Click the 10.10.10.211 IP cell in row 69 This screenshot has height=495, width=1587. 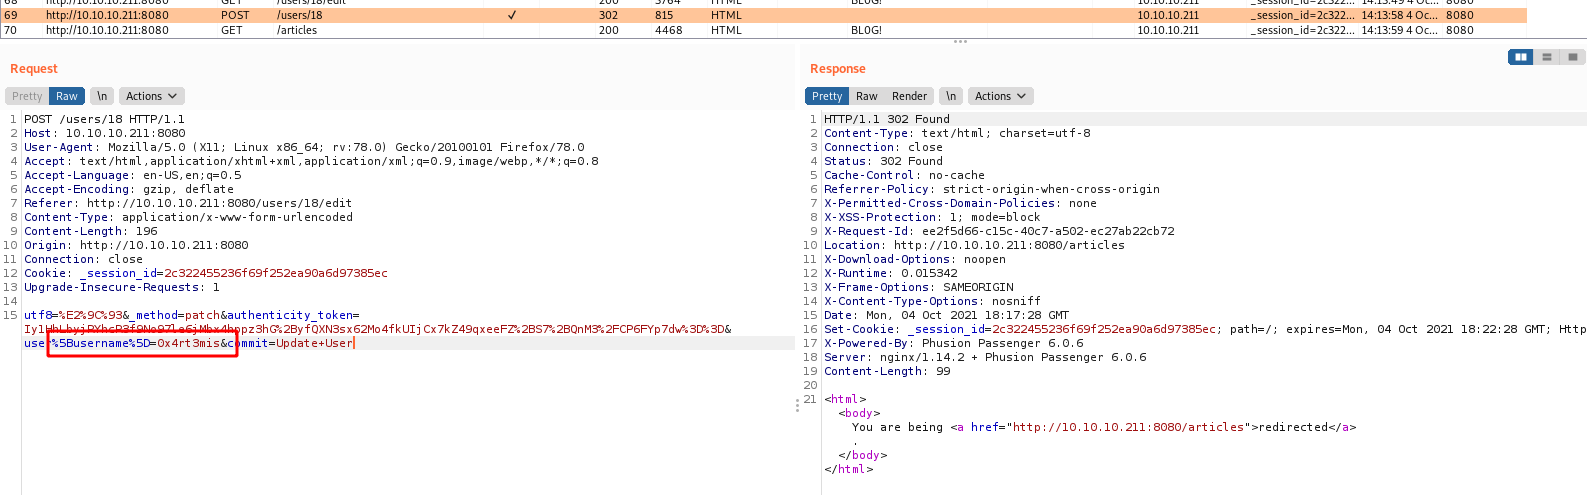(1168, 15)
